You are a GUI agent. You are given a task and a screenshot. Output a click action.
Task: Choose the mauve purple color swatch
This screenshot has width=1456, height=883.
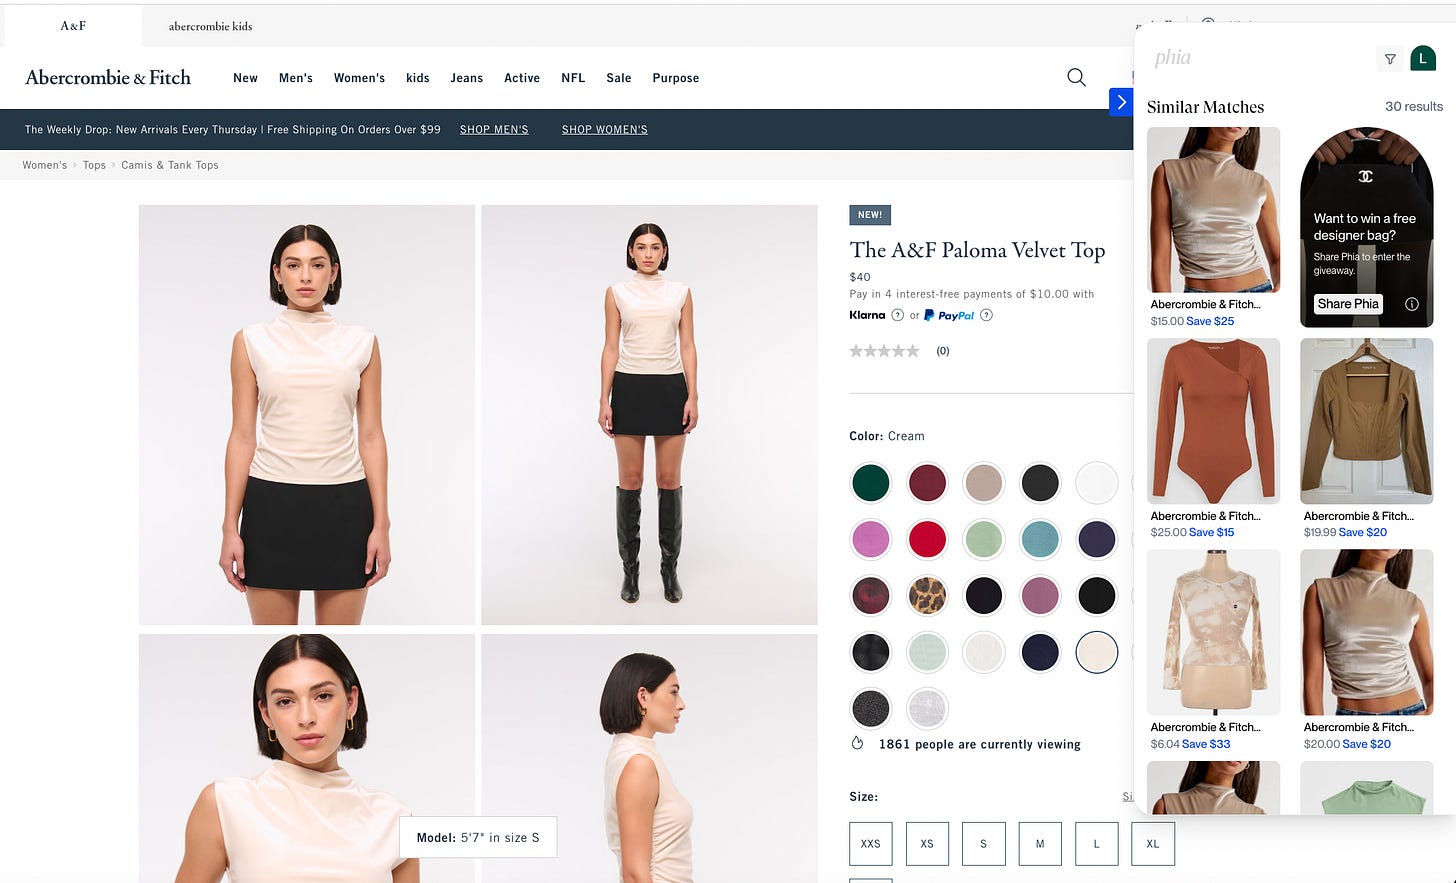pos(1040,596)
